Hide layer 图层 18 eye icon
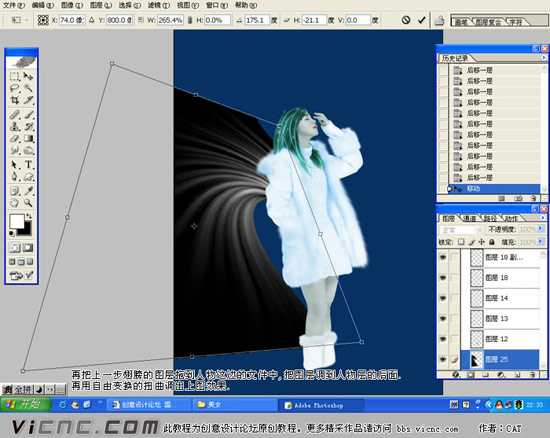 click(443, 278)
